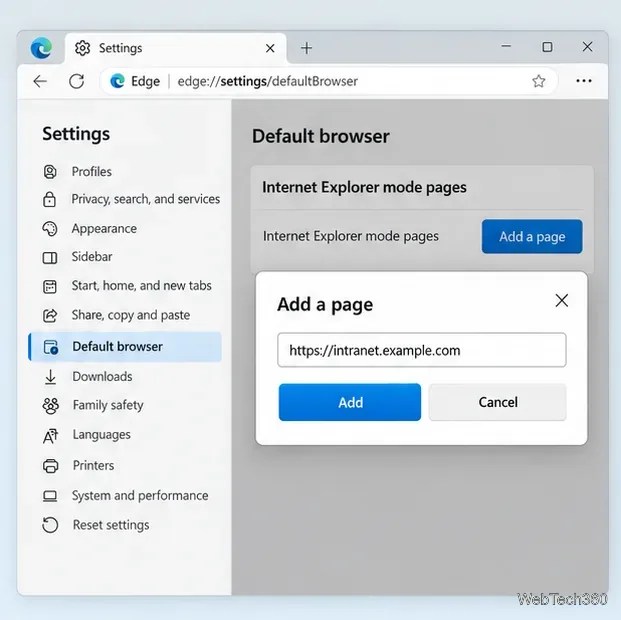This screenshot has height=620, width=621.
Task: Open Sidebar settings
Action: (x=92, y=257)
